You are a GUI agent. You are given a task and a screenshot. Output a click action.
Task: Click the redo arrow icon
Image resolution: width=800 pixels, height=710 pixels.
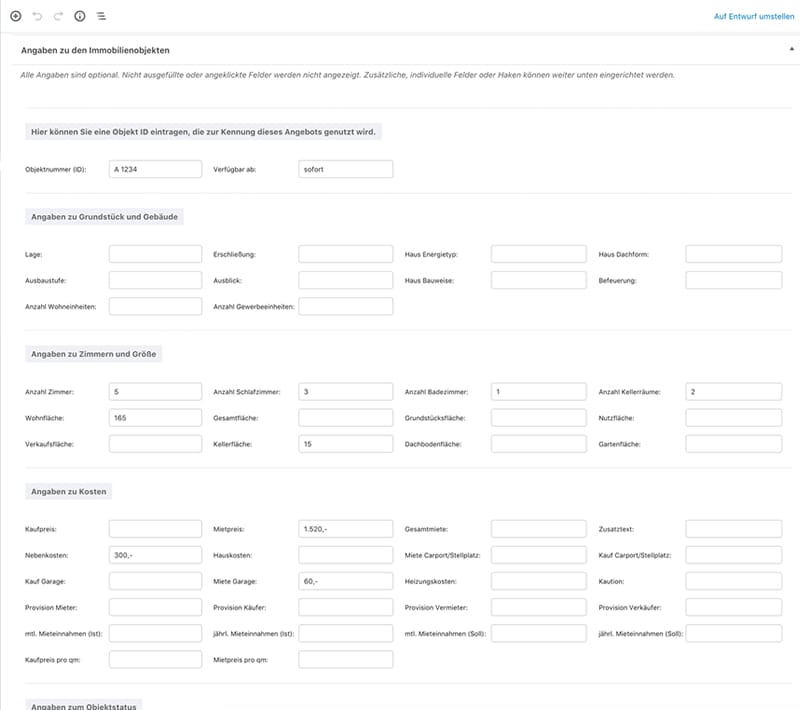[x=58, y=17]
